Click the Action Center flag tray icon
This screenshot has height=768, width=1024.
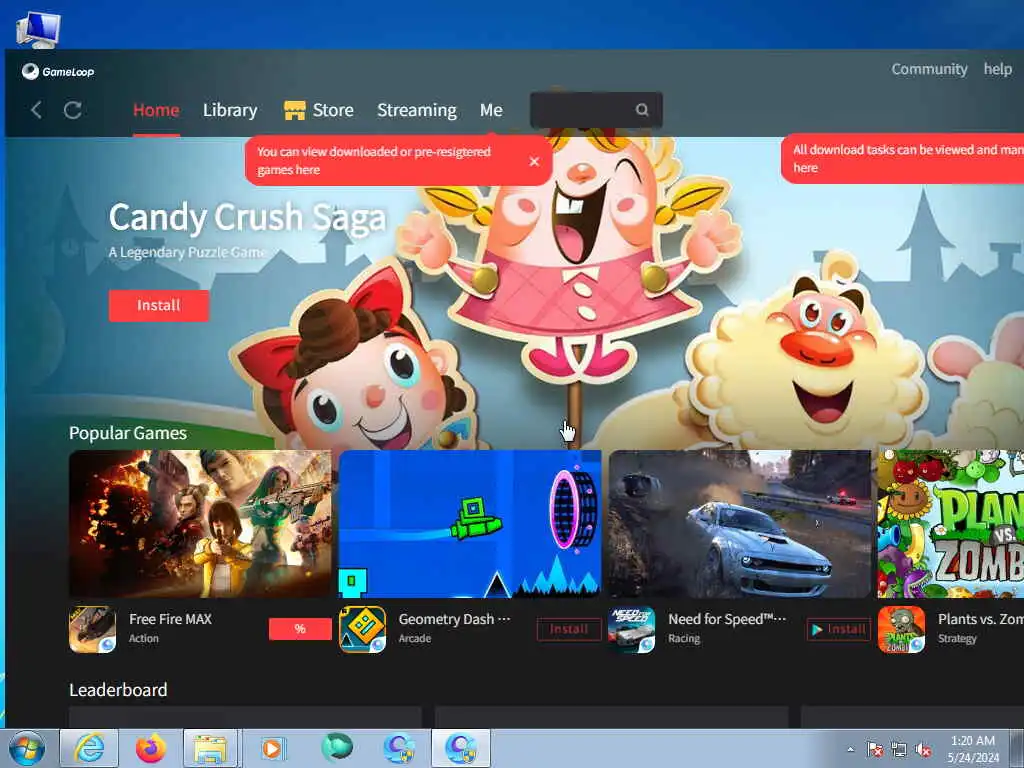pos(874,749)
